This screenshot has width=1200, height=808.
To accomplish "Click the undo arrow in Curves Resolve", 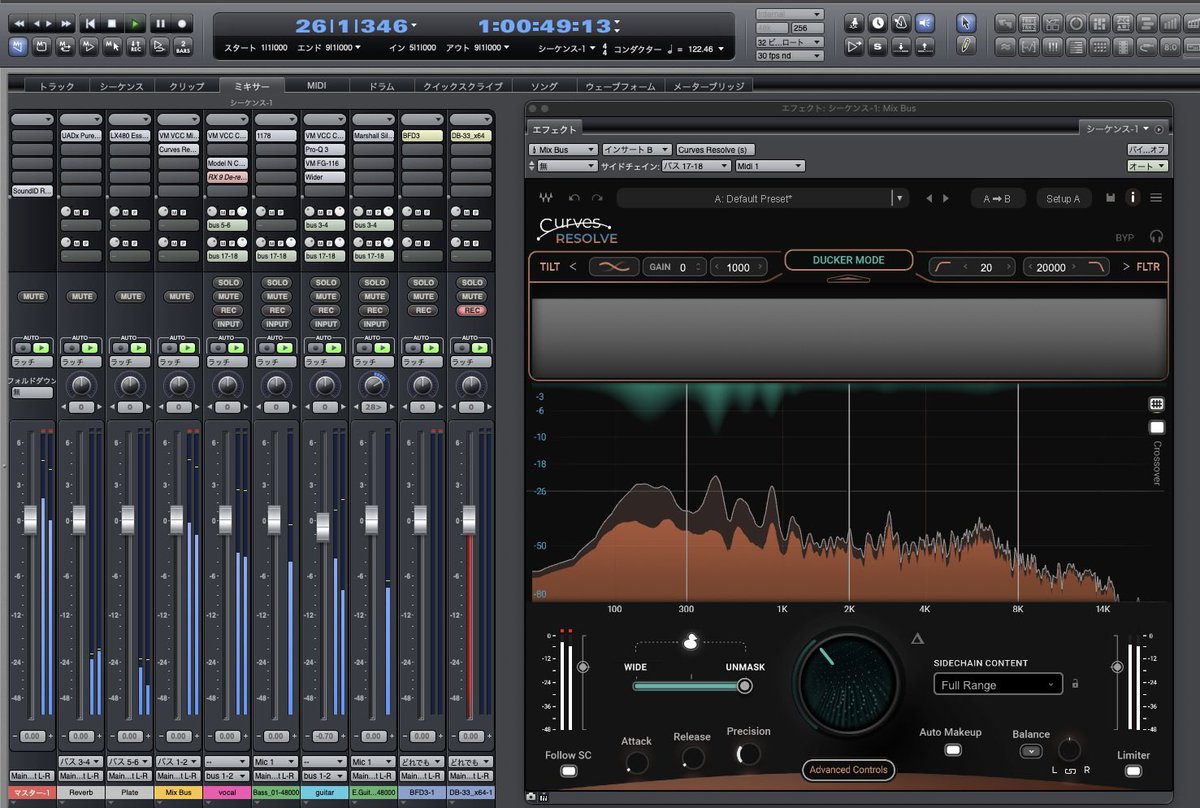I will 574,198.
